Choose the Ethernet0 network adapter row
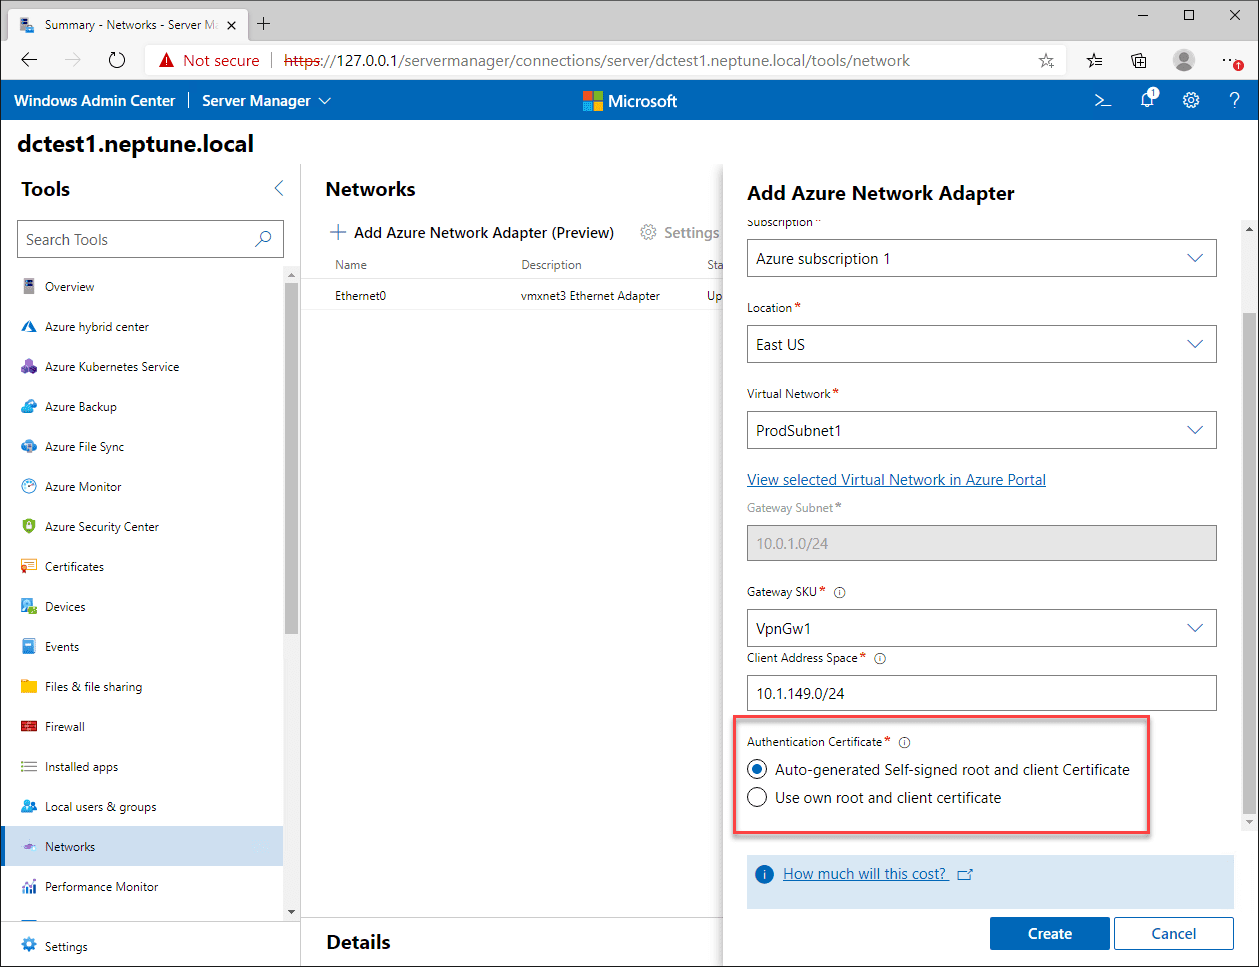 coord(359,295)
